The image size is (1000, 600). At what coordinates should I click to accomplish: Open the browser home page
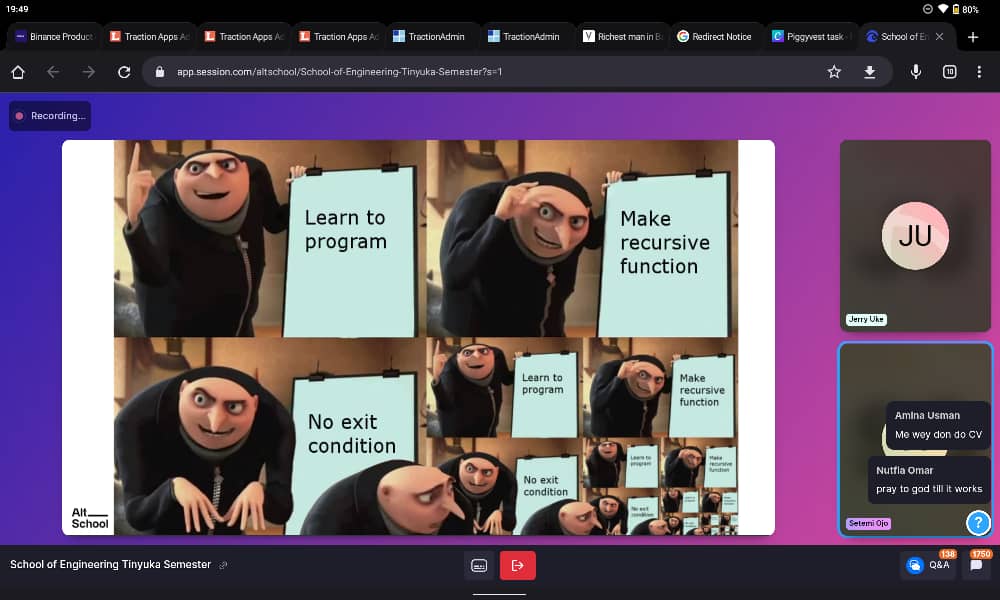click(x=18, y=72)
